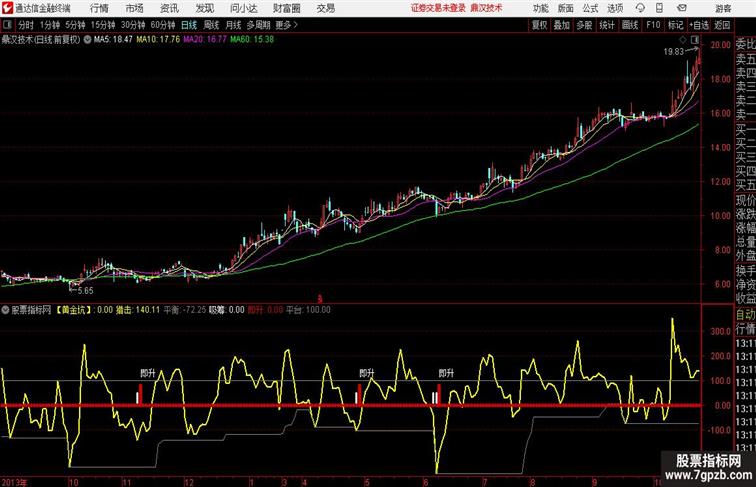Open F10 company info
This screenshot has width=756, height=487.
click(x=653, y=25)
